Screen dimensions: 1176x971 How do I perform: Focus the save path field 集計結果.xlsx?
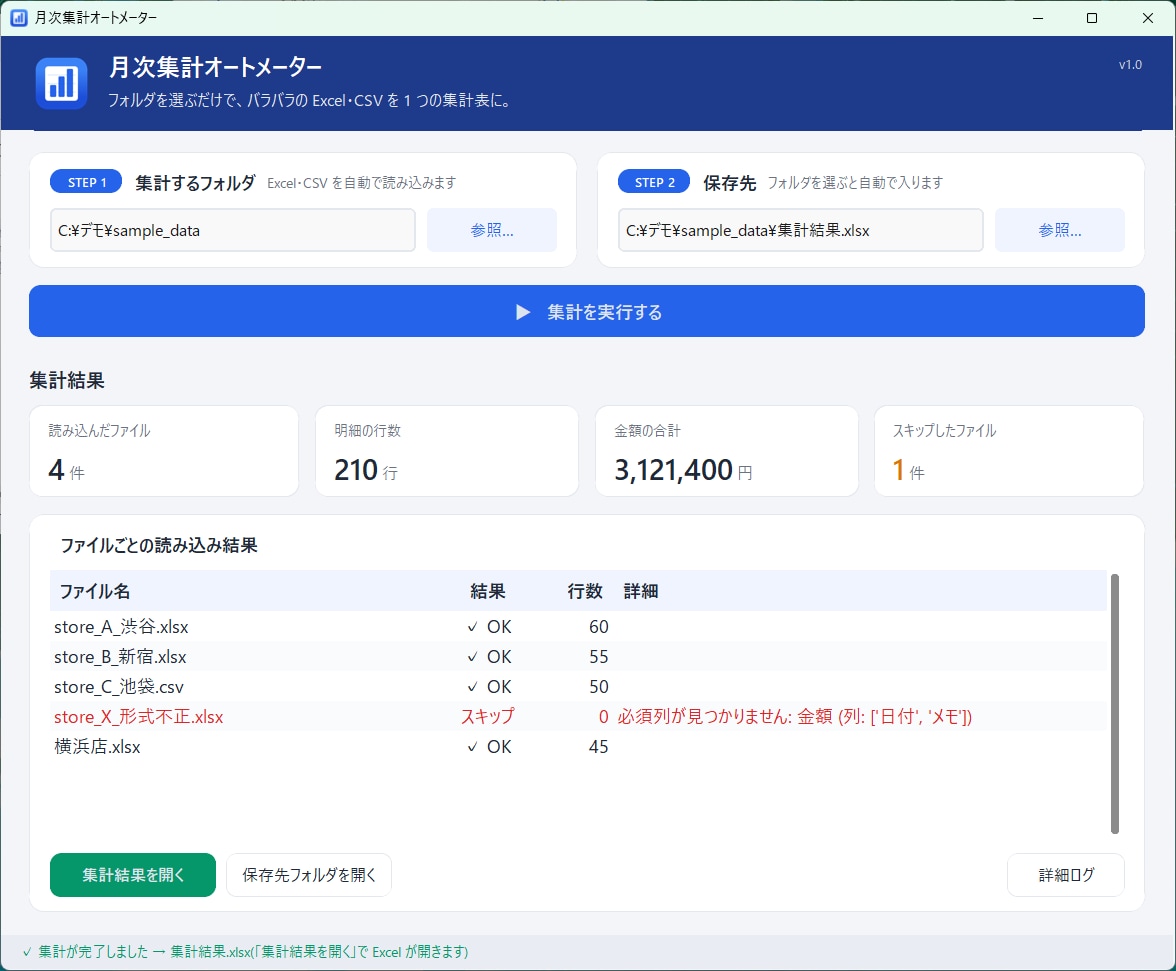(800, 230)
